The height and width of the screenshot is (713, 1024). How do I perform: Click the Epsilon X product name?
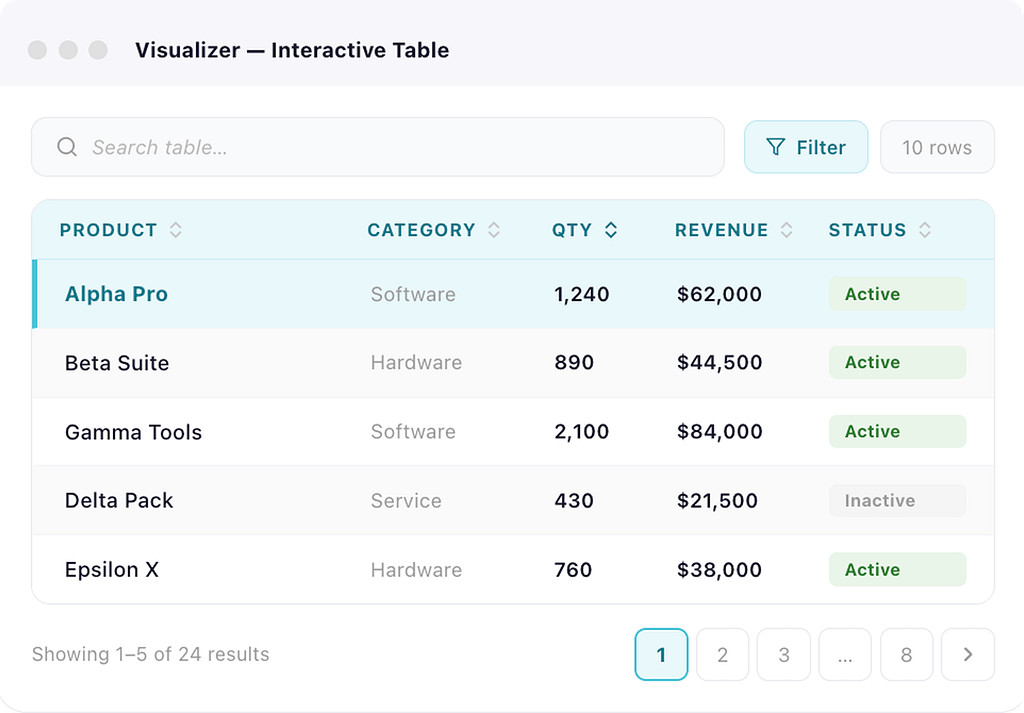click(112, 570)
